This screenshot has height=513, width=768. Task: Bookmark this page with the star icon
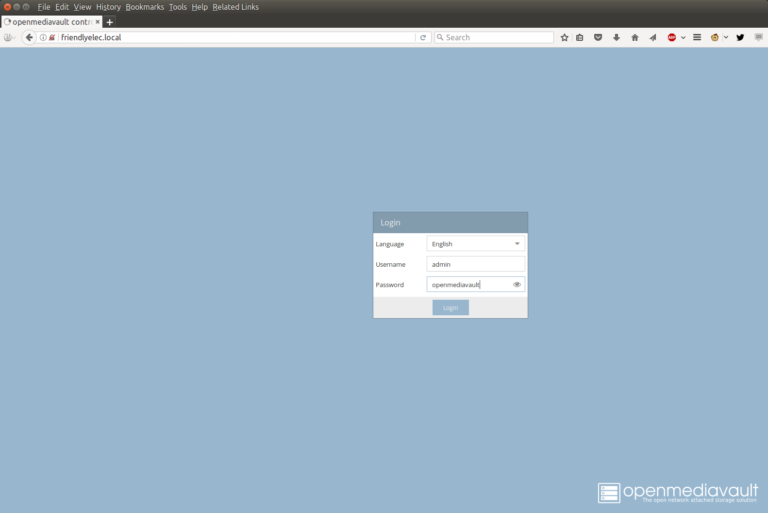(x=564, y=37)
